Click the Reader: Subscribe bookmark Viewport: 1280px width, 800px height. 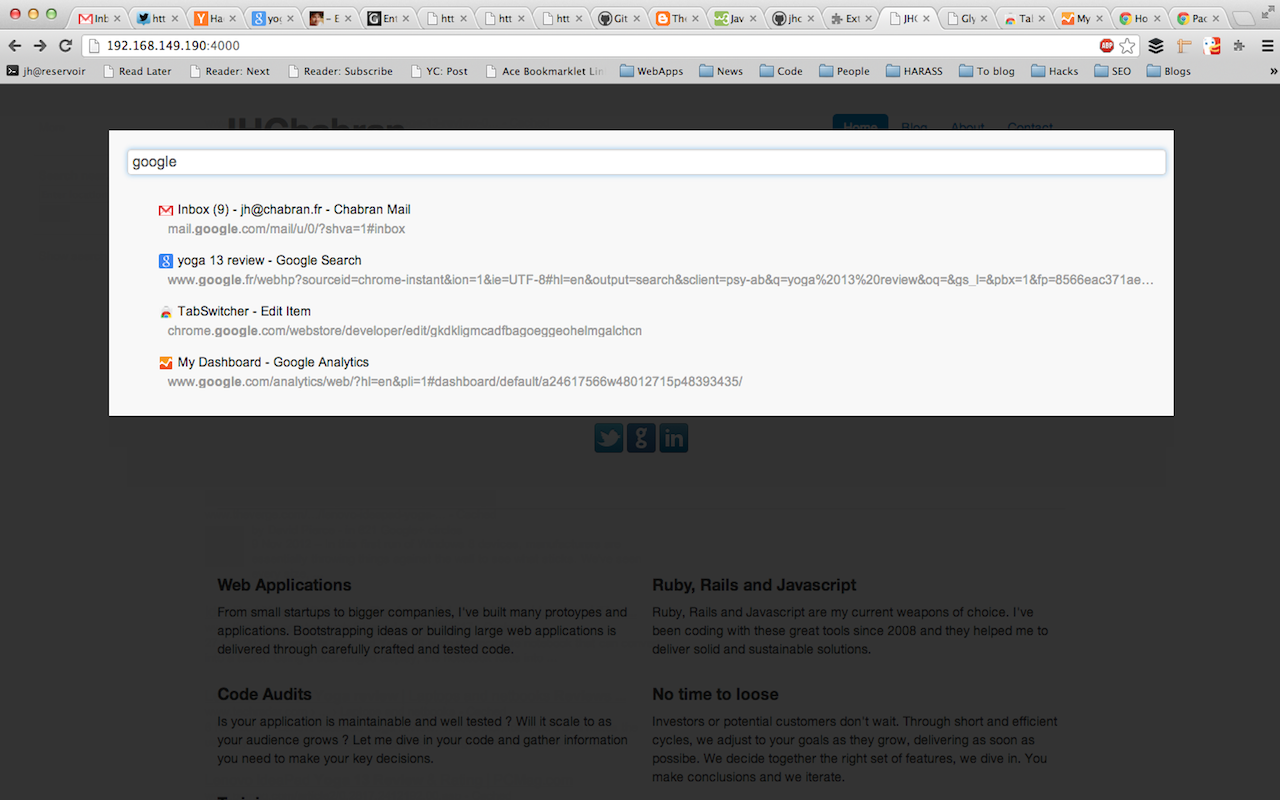pos(340,71)
